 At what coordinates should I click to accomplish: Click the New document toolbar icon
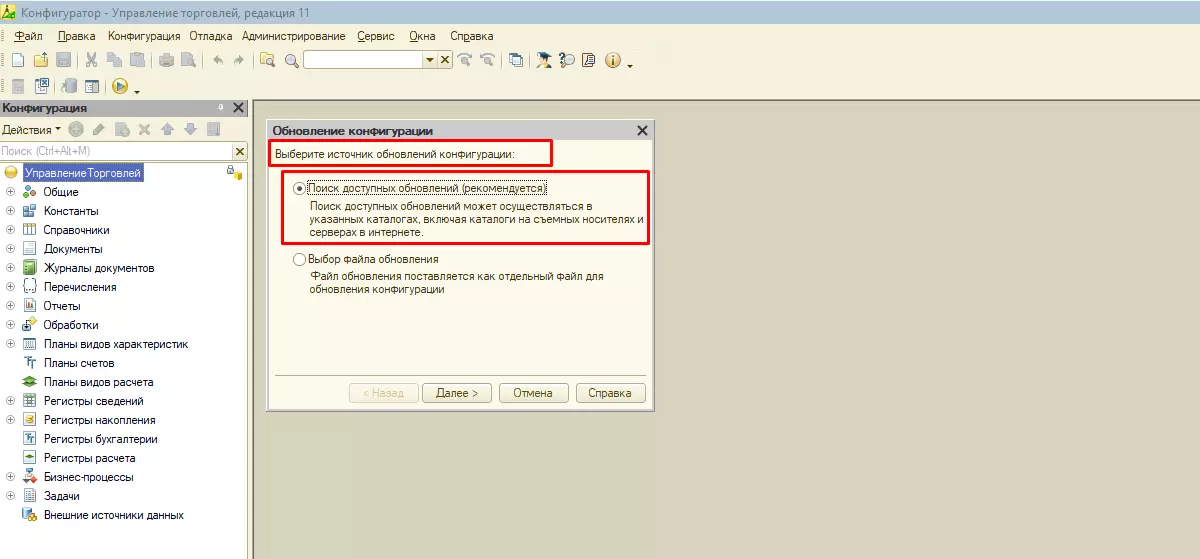point(17,60)
